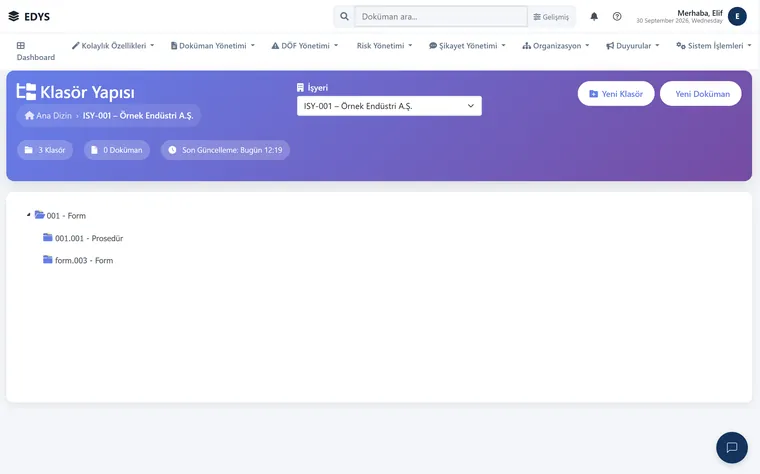Click the open folder icon of 001 - Form

pos(40,215)
